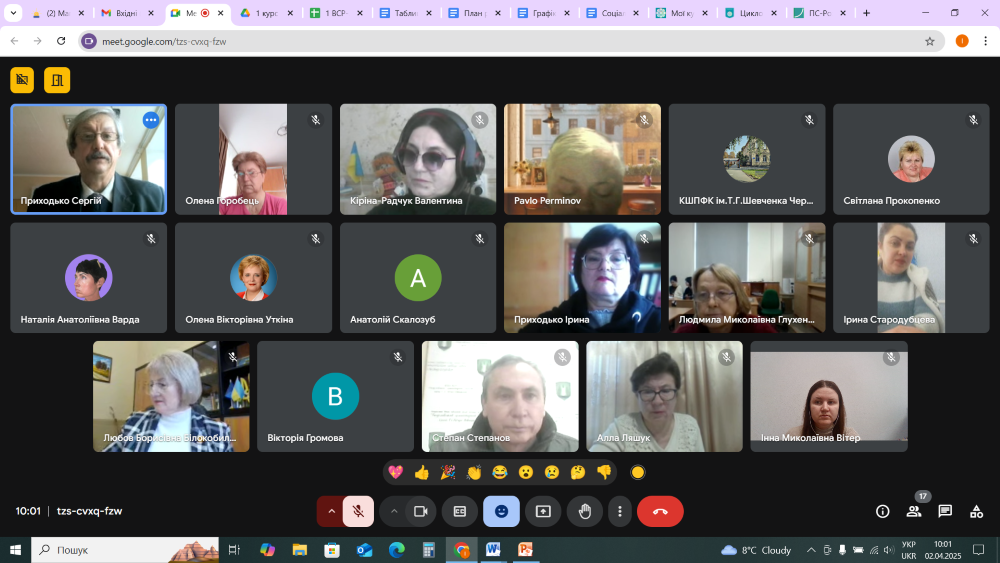Image resolution: width=1000 pixels, height=563 pixels.
Task: Open chat with everyone
Action: (x=945, y=511)
